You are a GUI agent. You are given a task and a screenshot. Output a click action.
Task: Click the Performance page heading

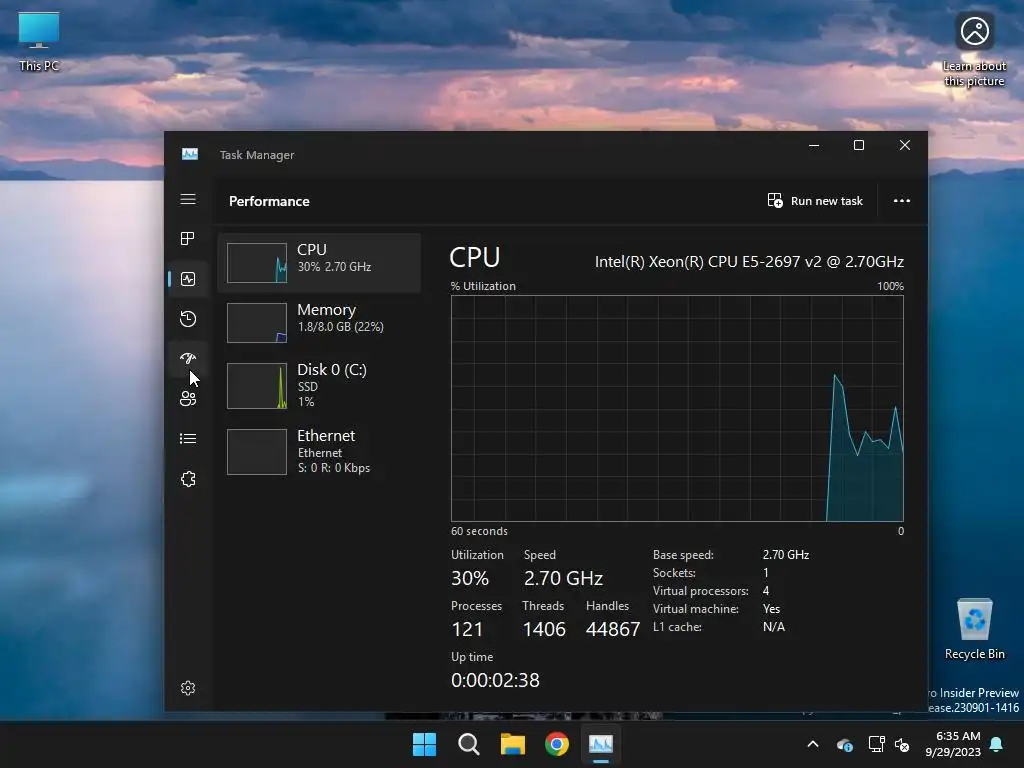[269, 201]
